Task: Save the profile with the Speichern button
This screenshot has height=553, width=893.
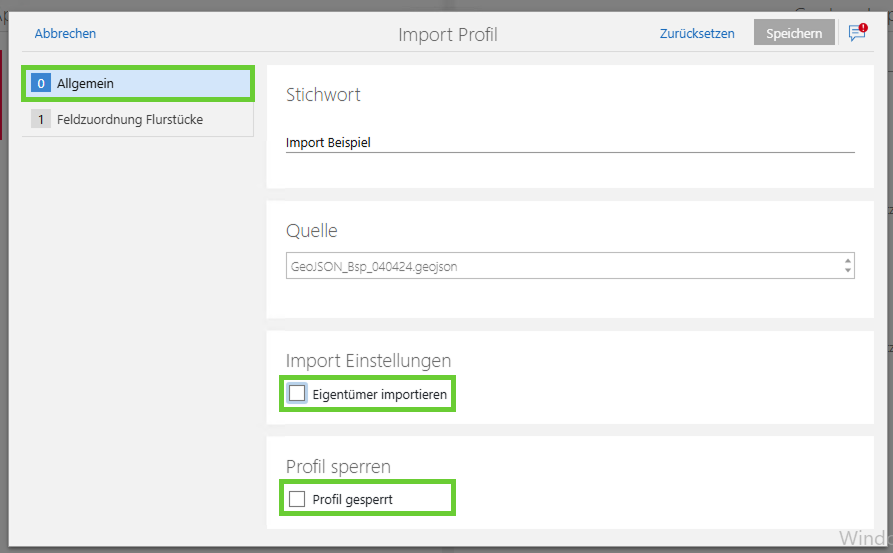Action: 794,33
